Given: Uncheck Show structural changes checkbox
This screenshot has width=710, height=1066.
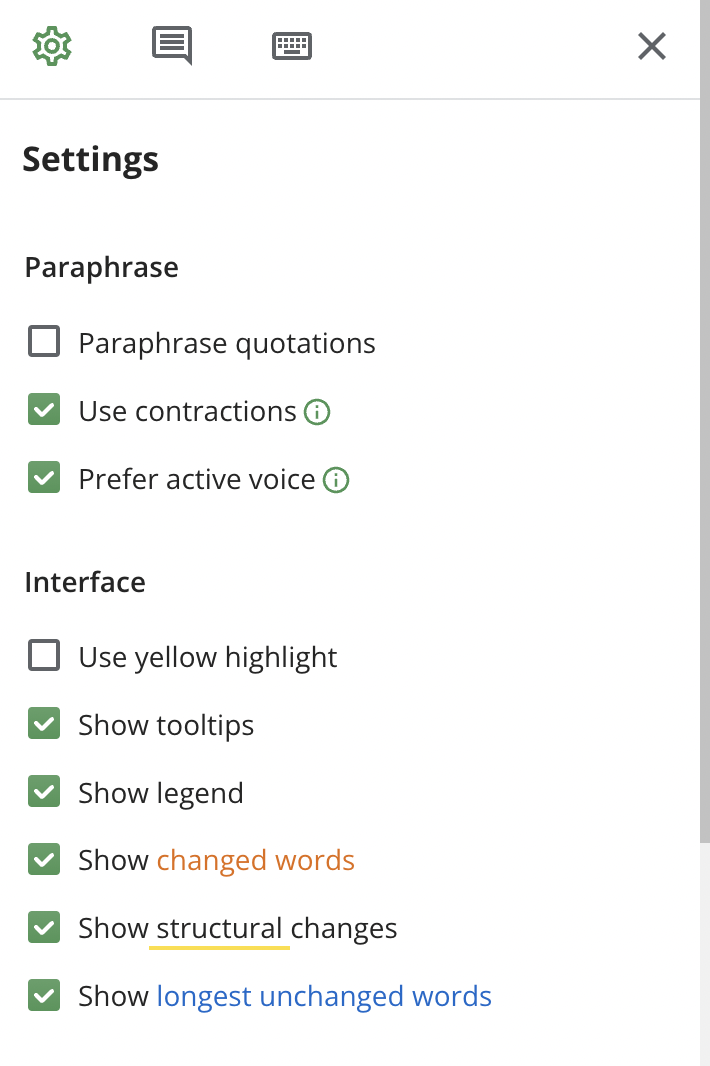Looking at the screenshot, I should click(x=44, y=927).
